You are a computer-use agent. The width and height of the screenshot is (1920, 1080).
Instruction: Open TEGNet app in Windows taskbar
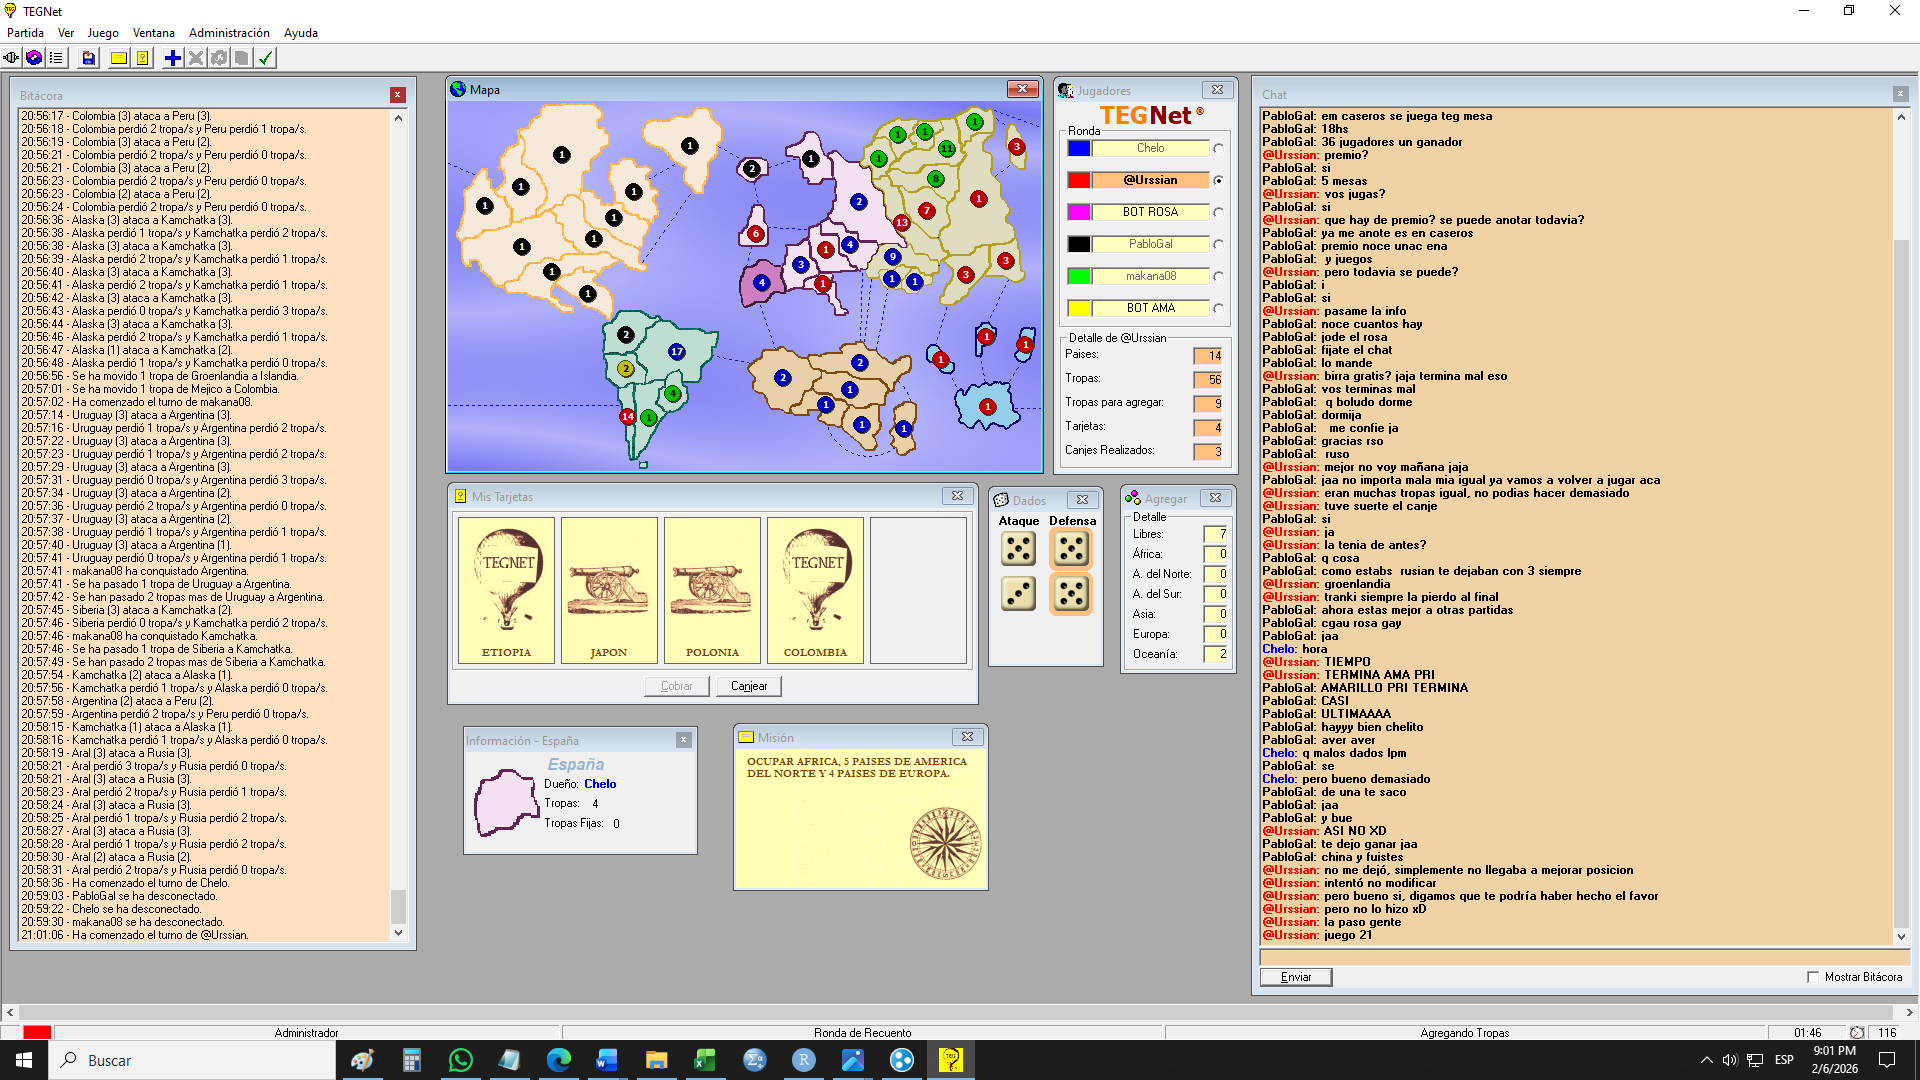point(950,1060)
